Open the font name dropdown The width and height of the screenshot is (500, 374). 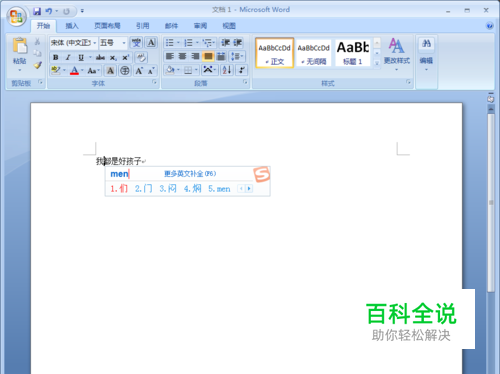coord(95,43)
